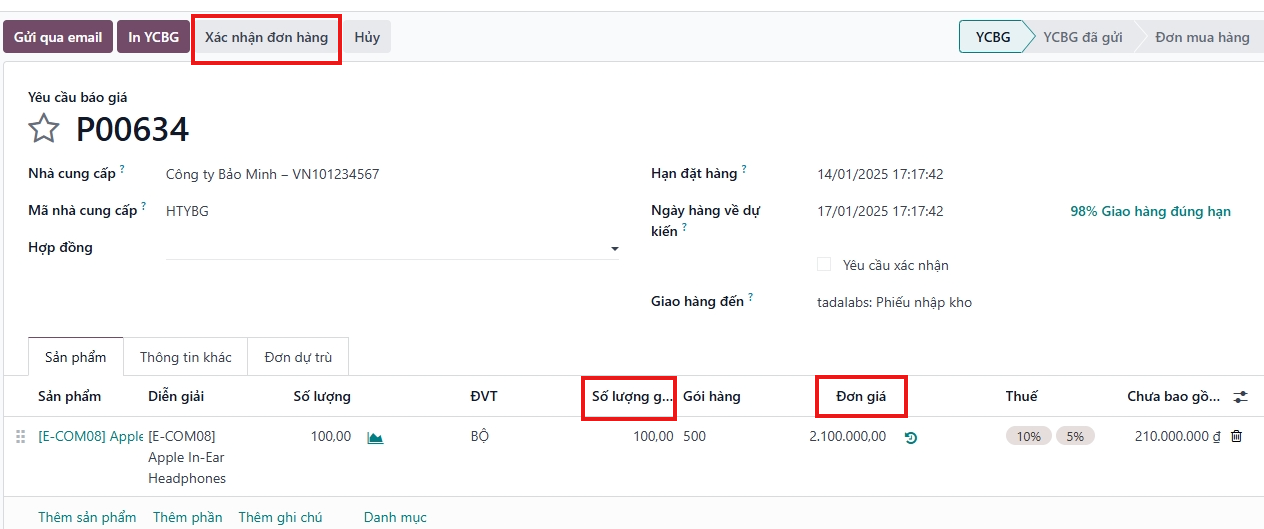Tick the Yêu cầu xác nhận checkbox

824,265
